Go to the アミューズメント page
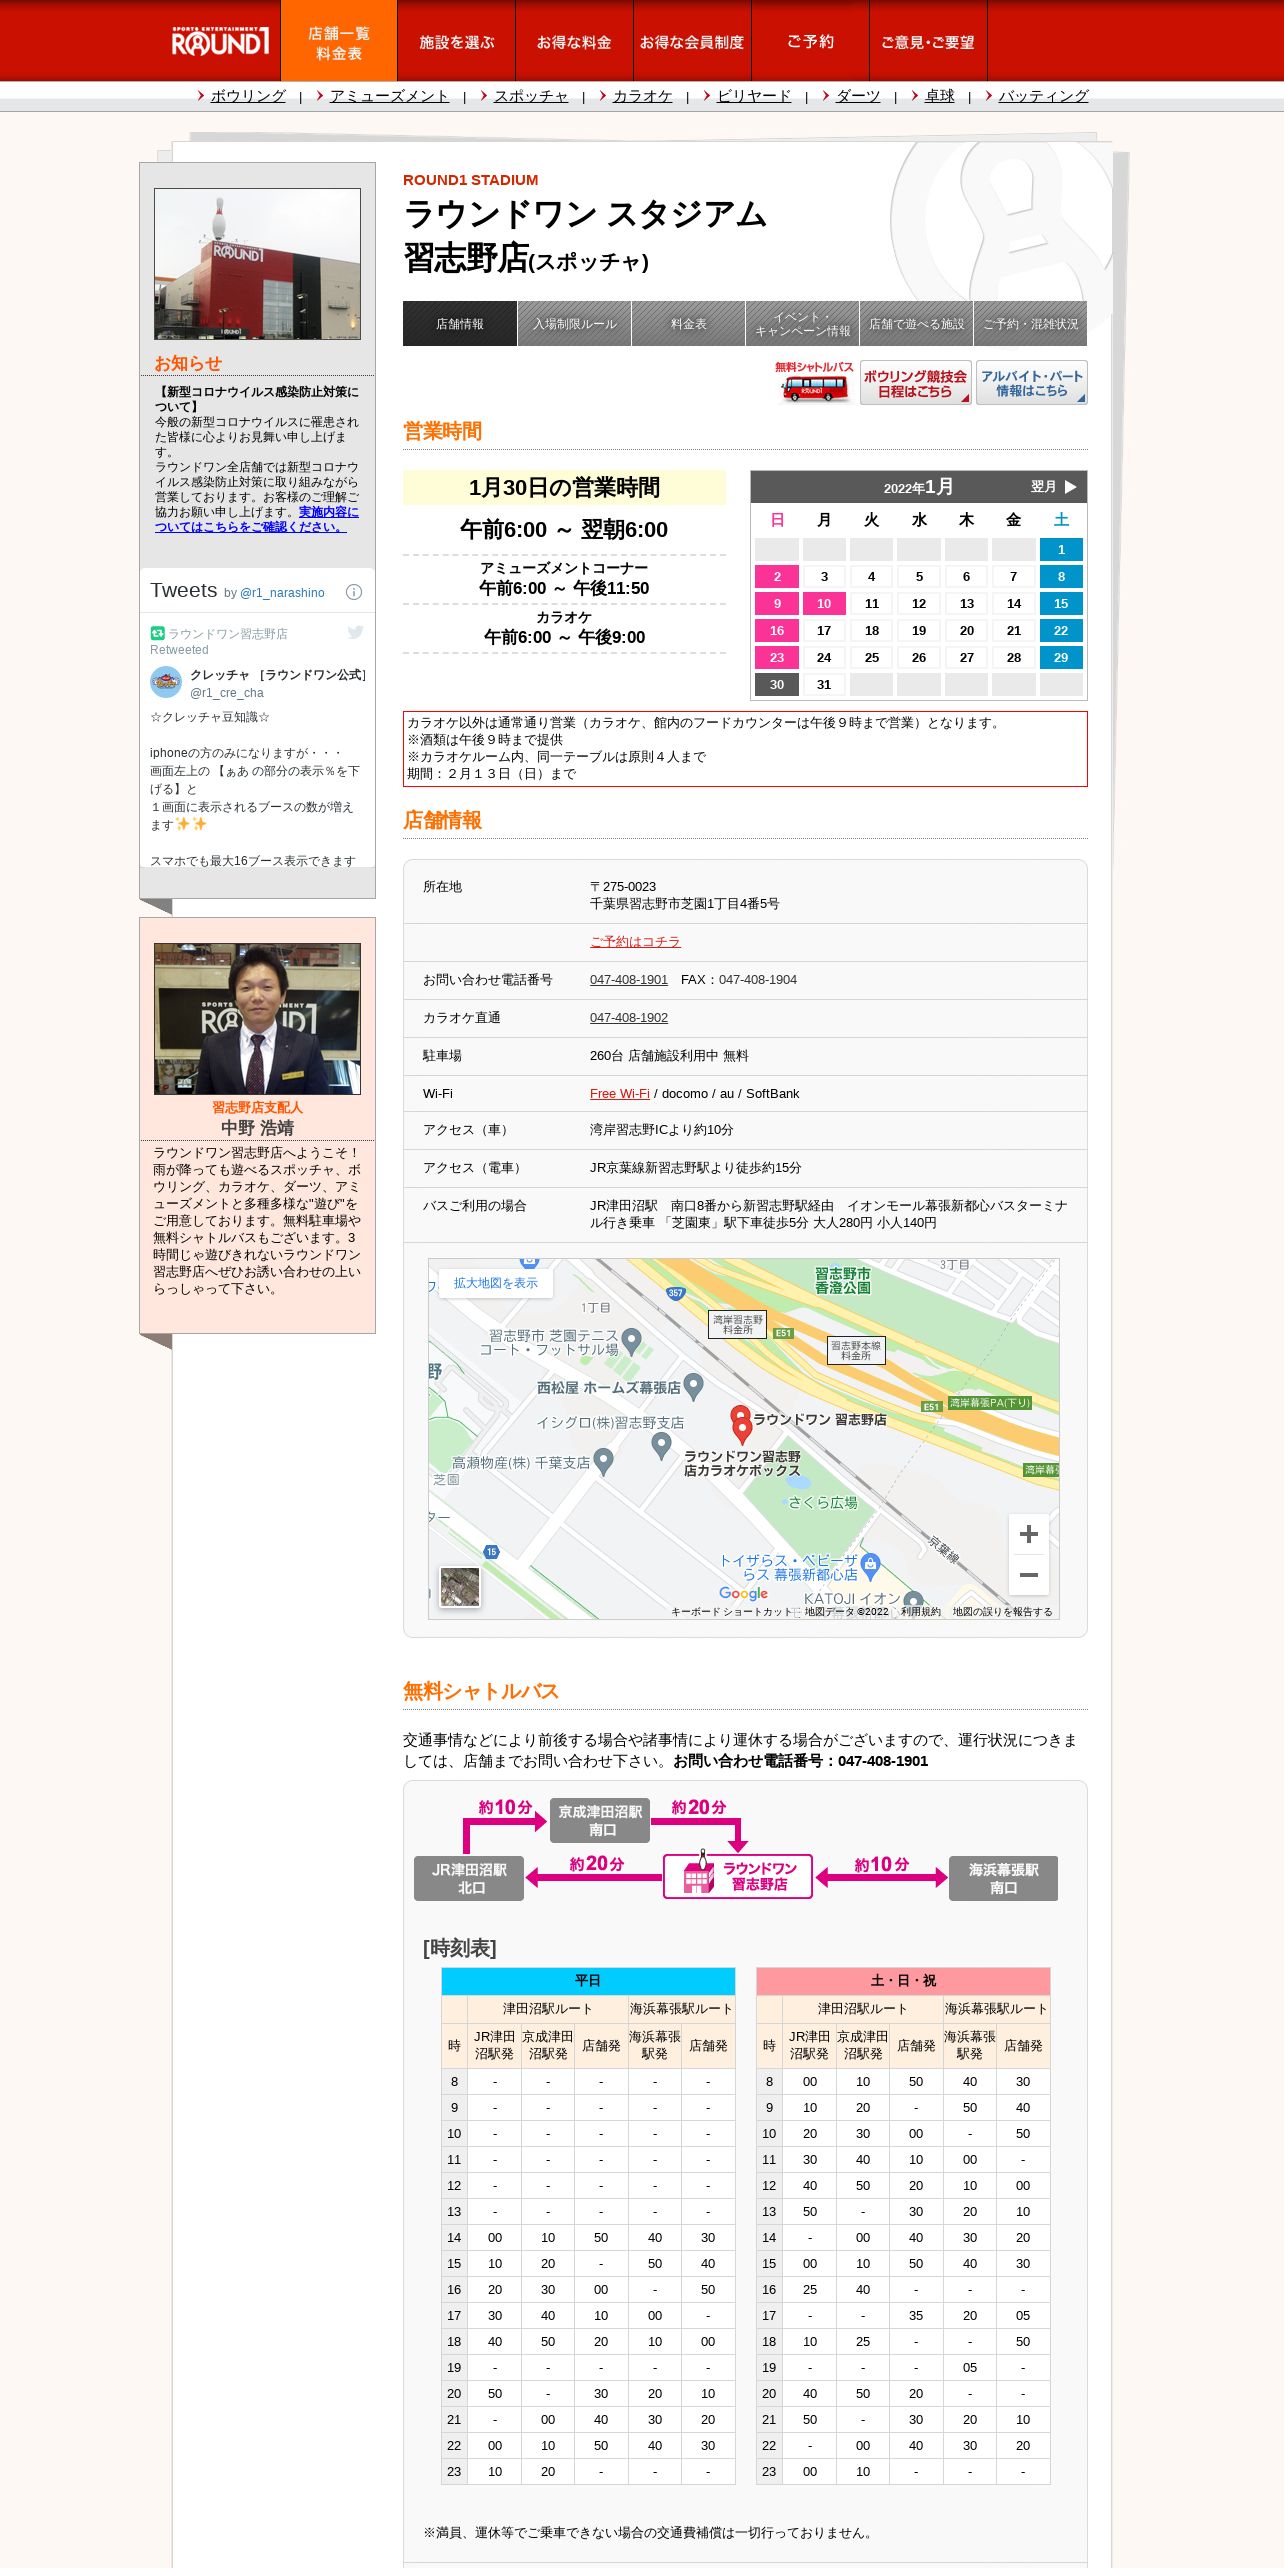 (389, 96)
